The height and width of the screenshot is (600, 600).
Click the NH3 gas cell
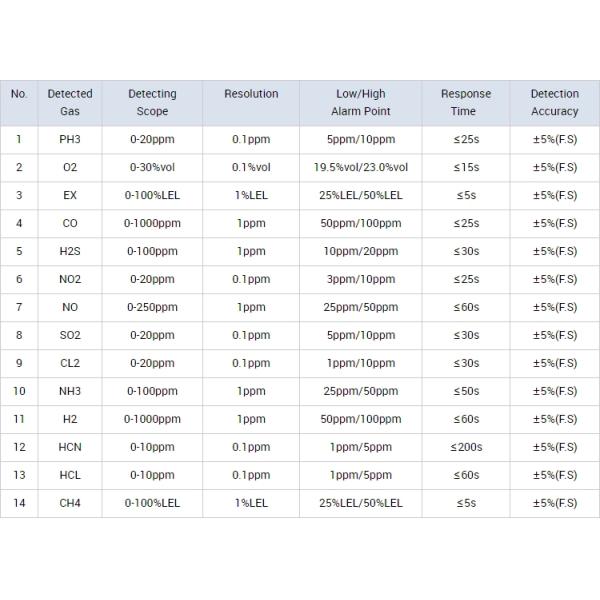point(69,391)
